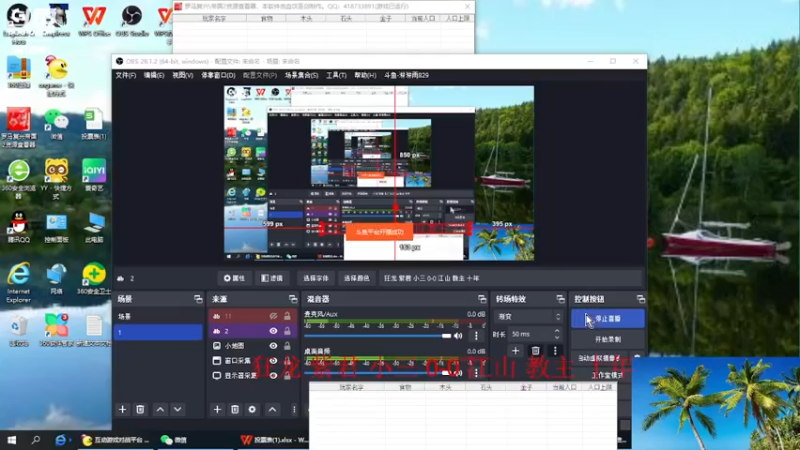
Task: Hide the 窗口采集 source eye icon
Action: 273,361
